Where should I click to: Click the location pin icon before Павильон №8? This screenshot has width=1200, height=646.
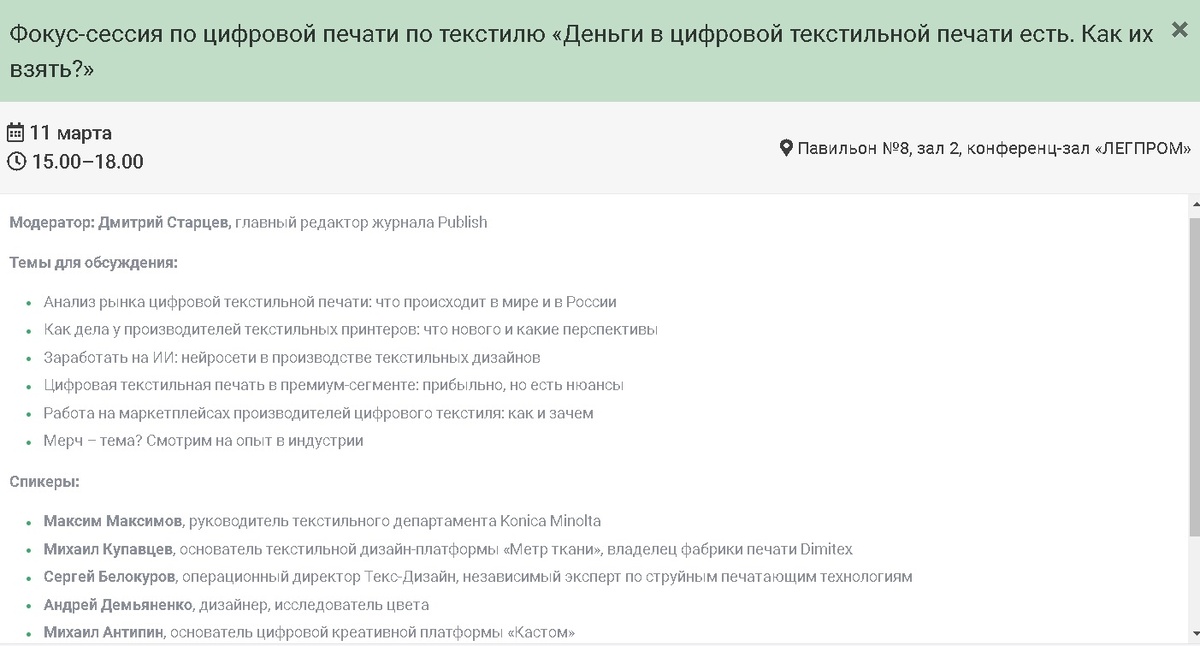(x=786, y=148)
